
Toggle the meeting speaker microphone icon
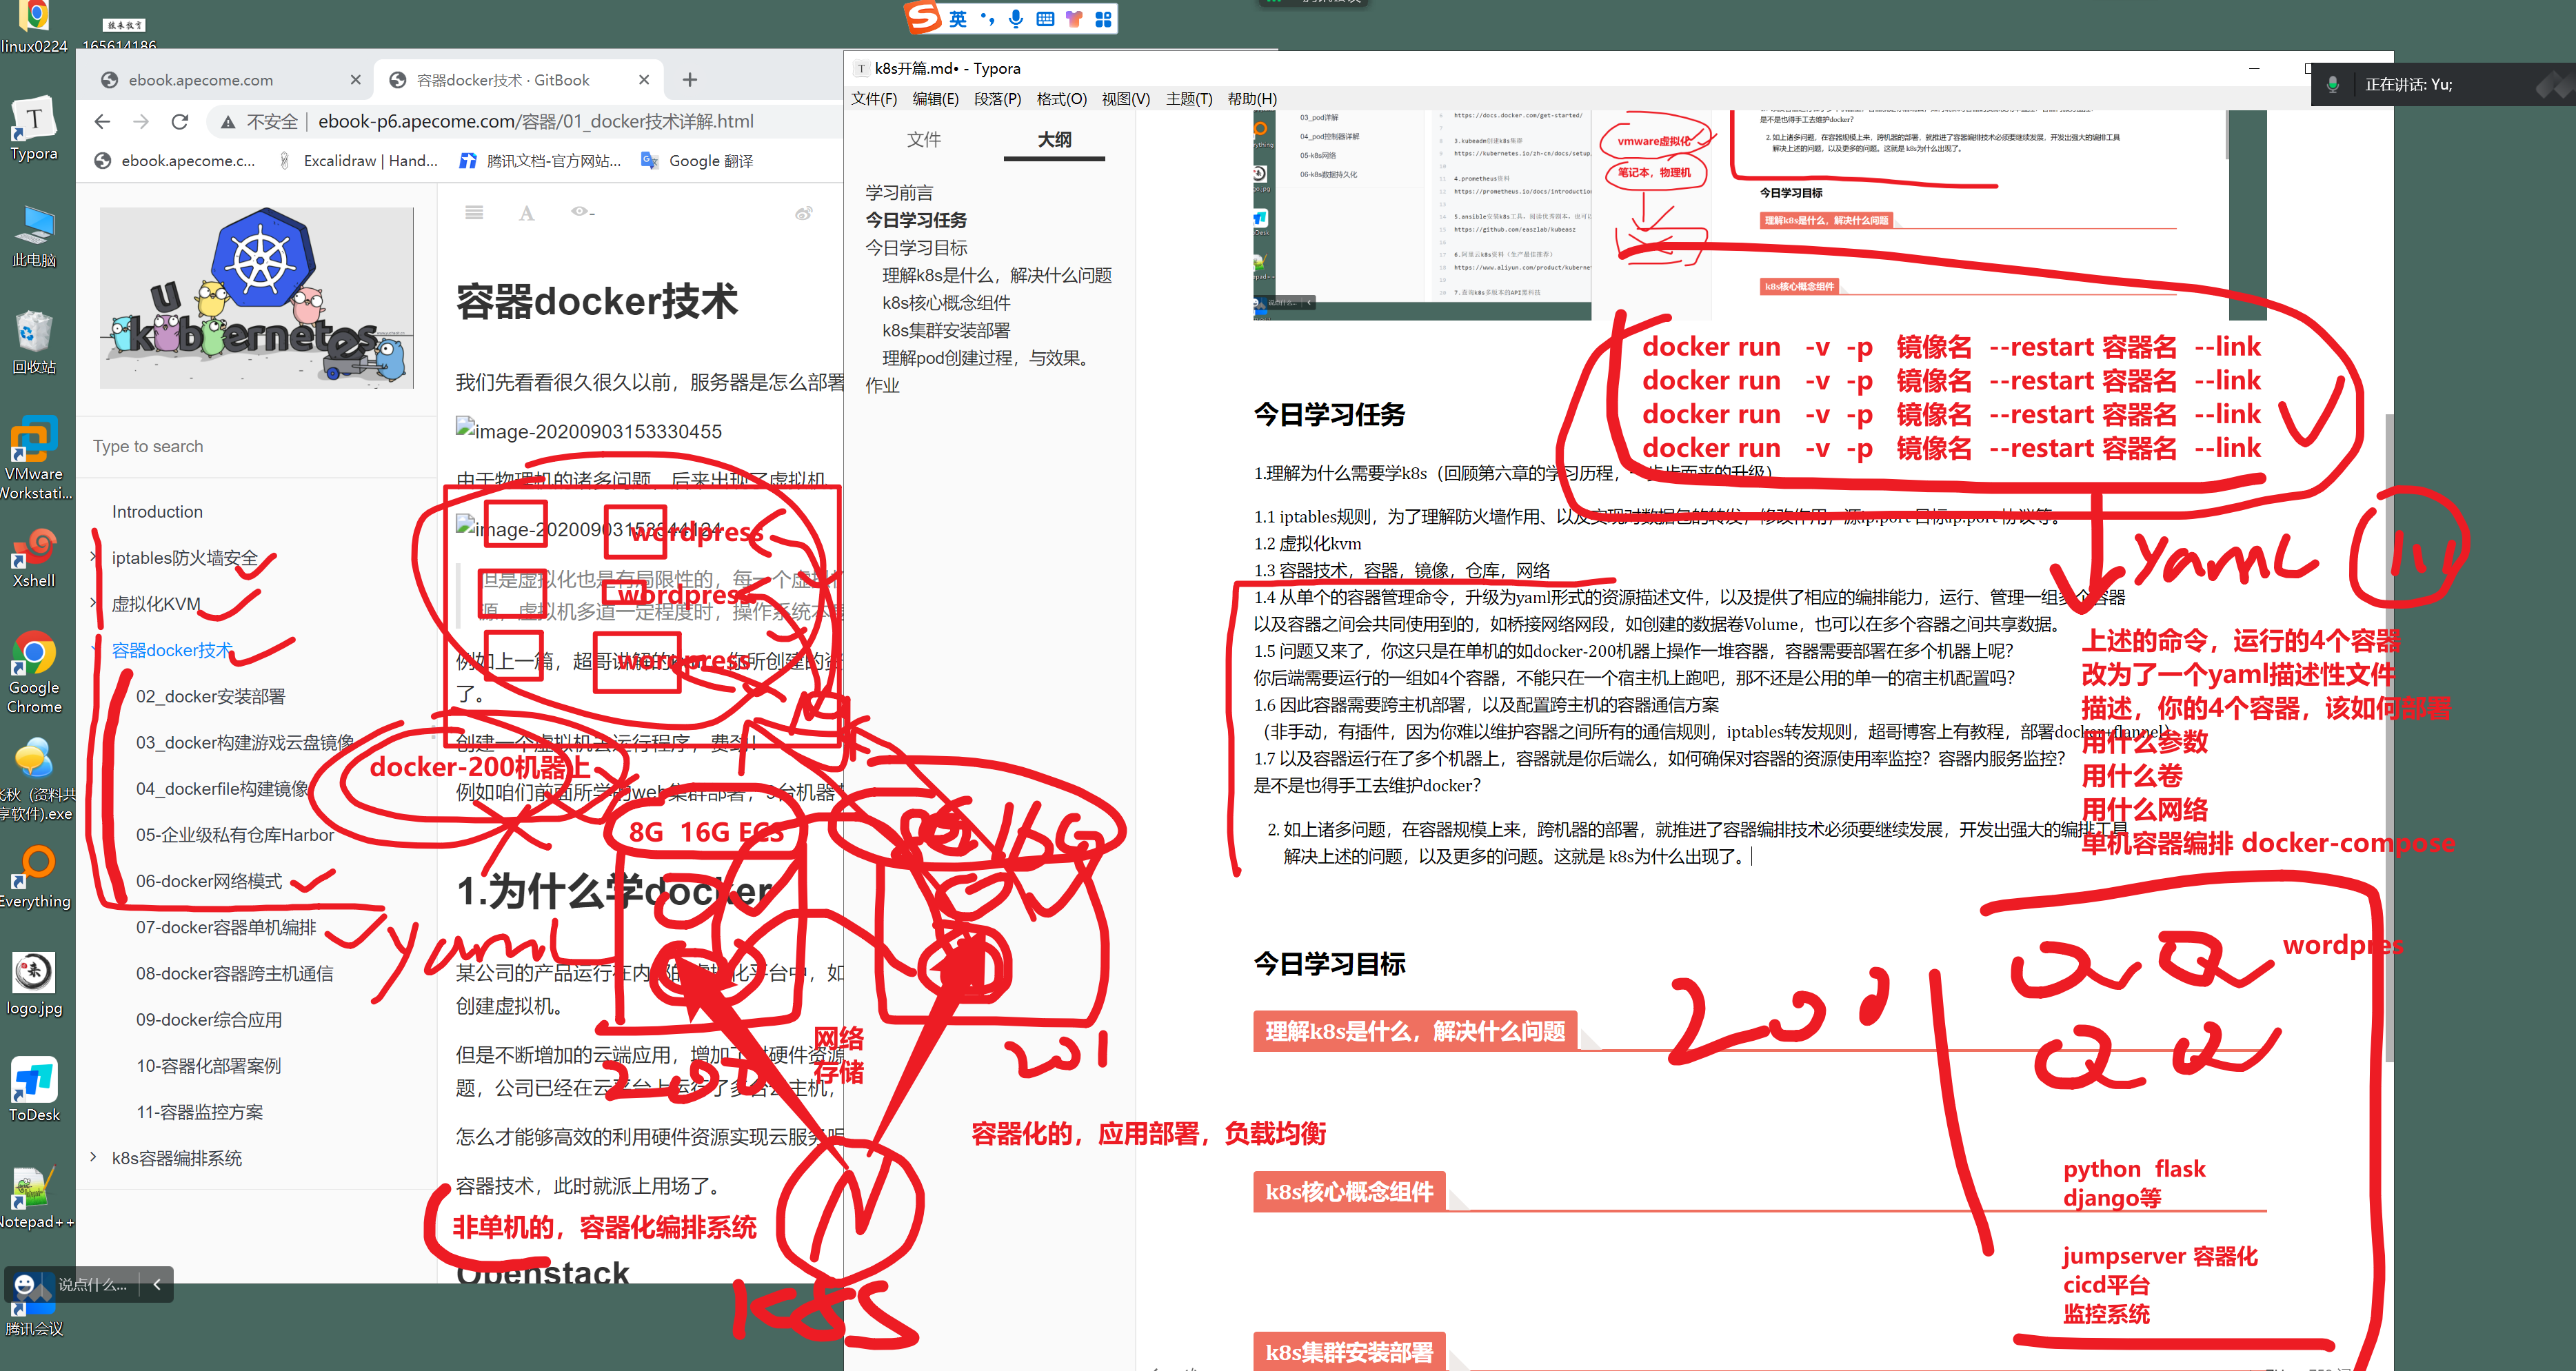tap(2332, 85)
